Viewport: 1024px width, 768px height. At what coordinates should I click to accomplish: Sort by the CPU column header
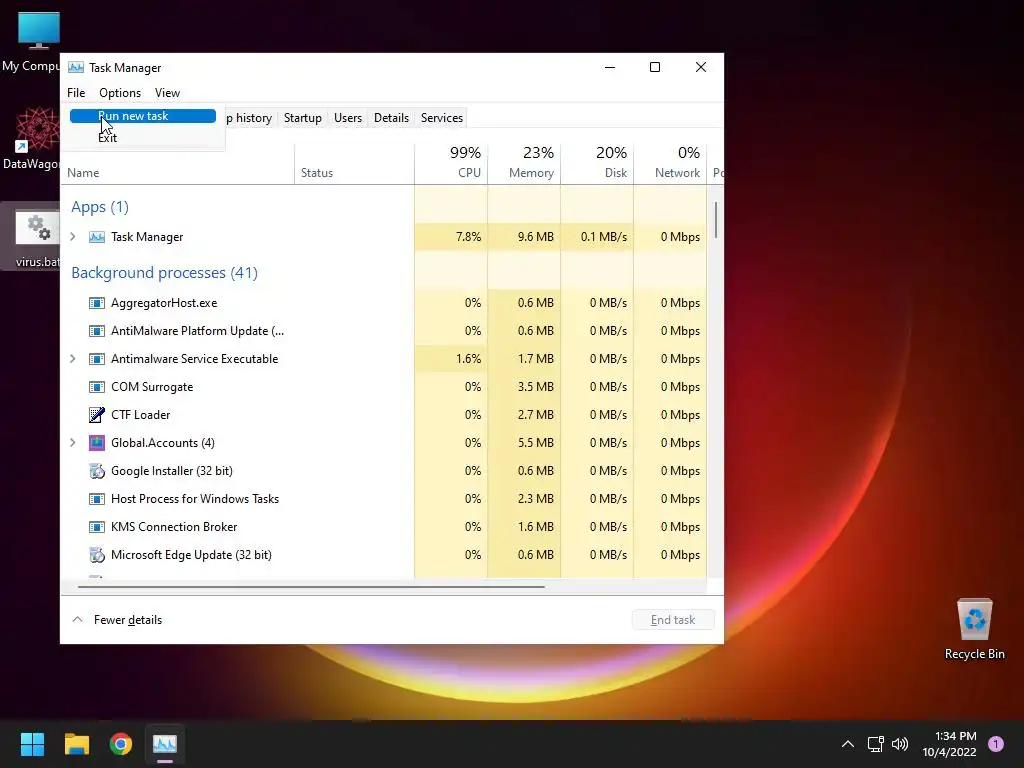(451, 164)
